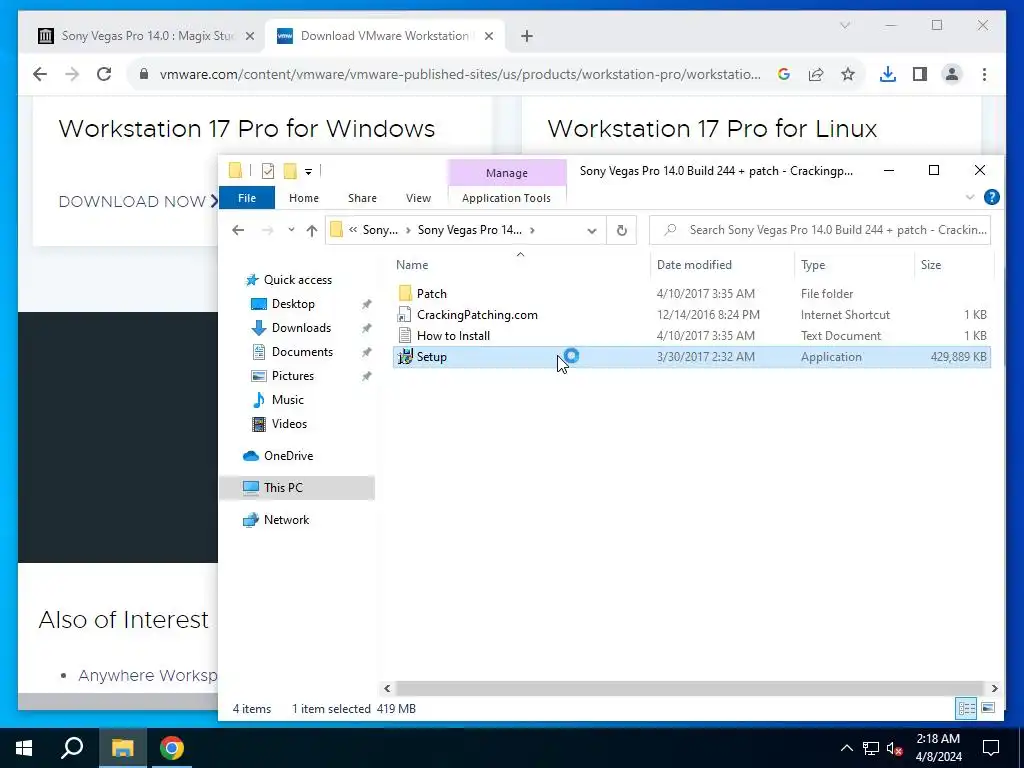The height and width of the screenshot is (768, 1024).
Task: Switch to Details view layout
Action: 966,708
